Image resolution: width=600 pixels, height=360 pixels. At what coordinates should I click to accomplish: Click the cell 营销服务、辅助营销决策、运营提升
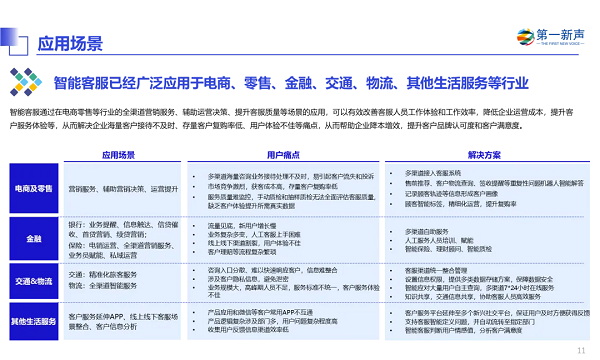123,189
